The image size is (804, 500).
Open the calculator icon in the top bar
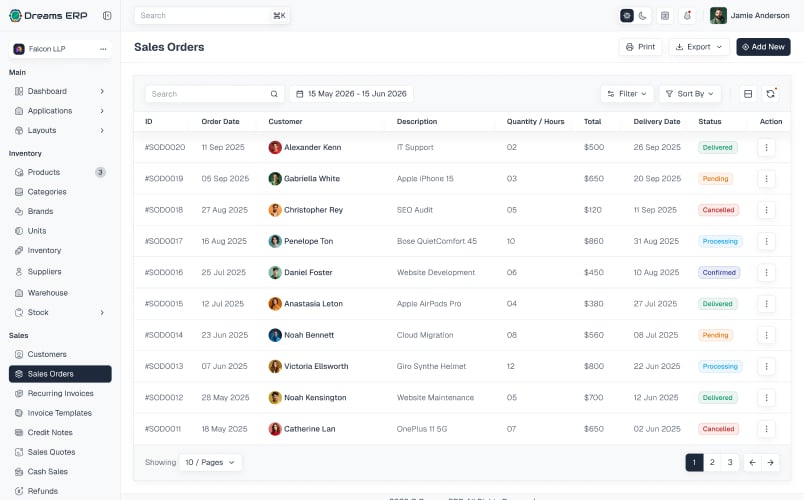[x=665, y=16]
